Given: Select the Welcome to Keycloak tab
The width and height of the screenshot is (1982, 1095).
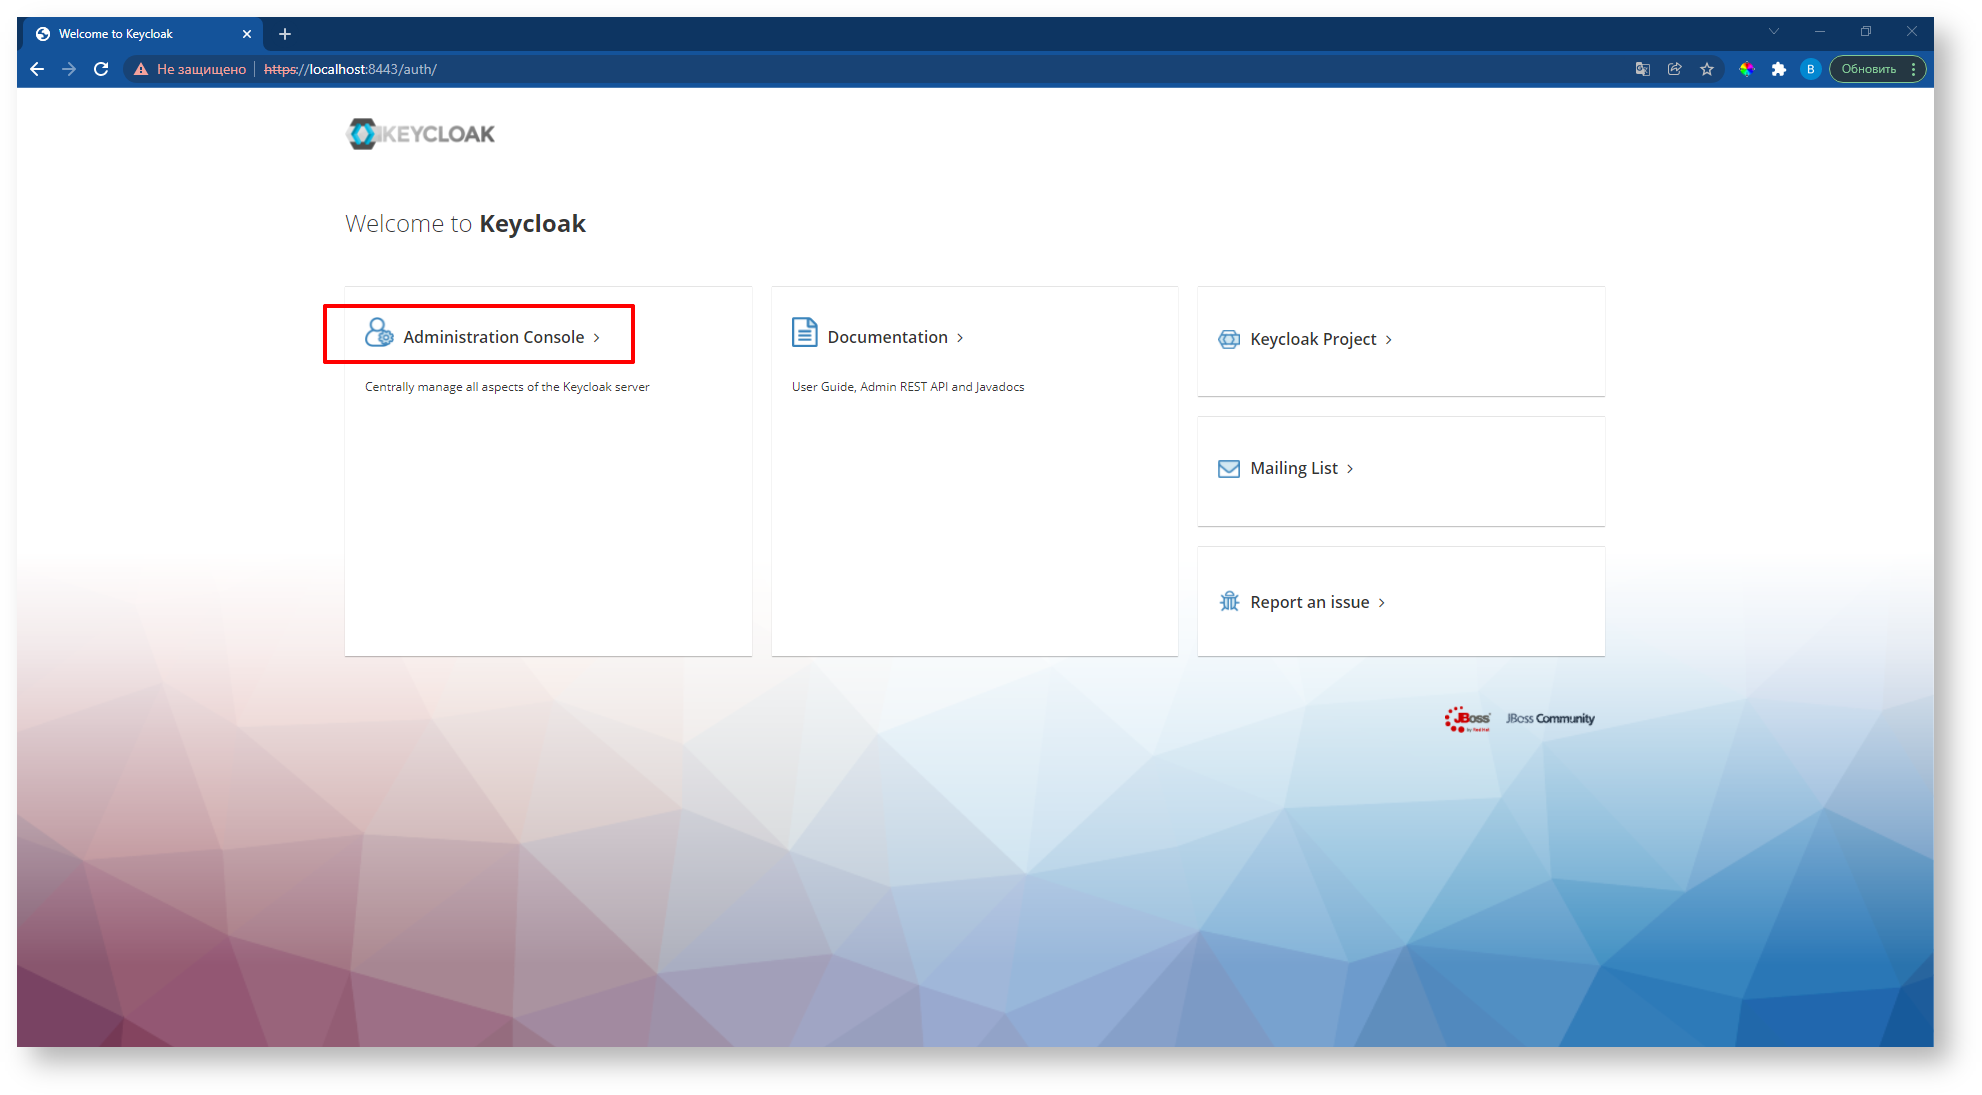Looking at the screenshot, I should (x=130, y=34).
